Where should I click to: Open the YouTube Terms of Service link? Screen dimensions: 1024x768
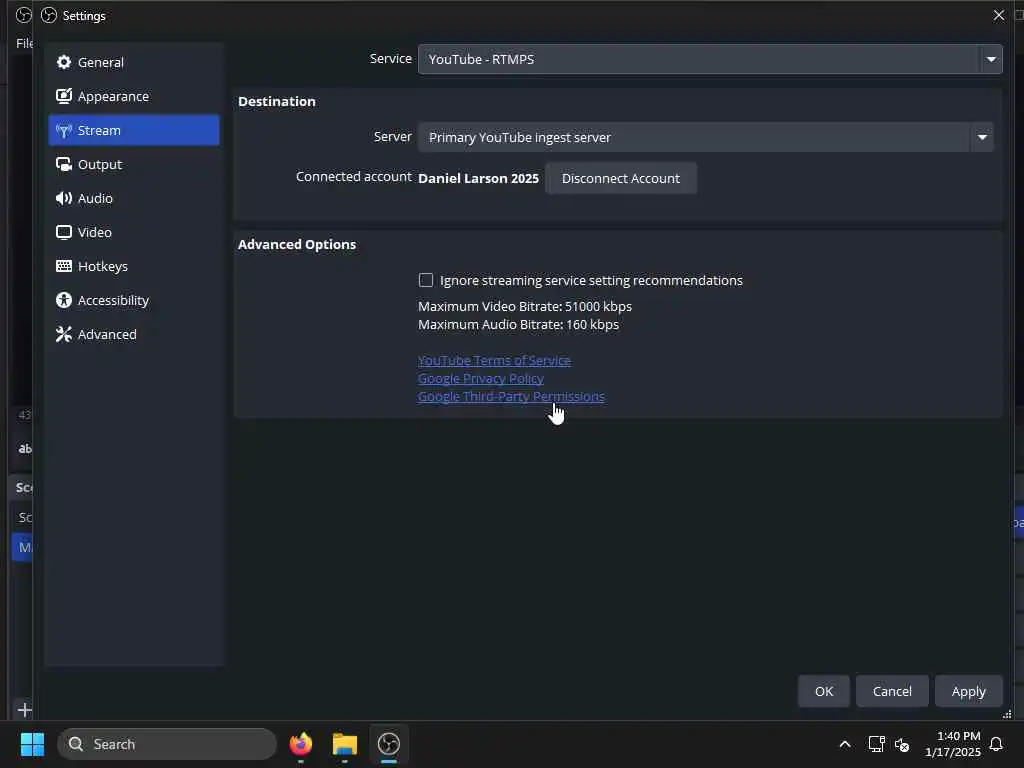[494, 360]
